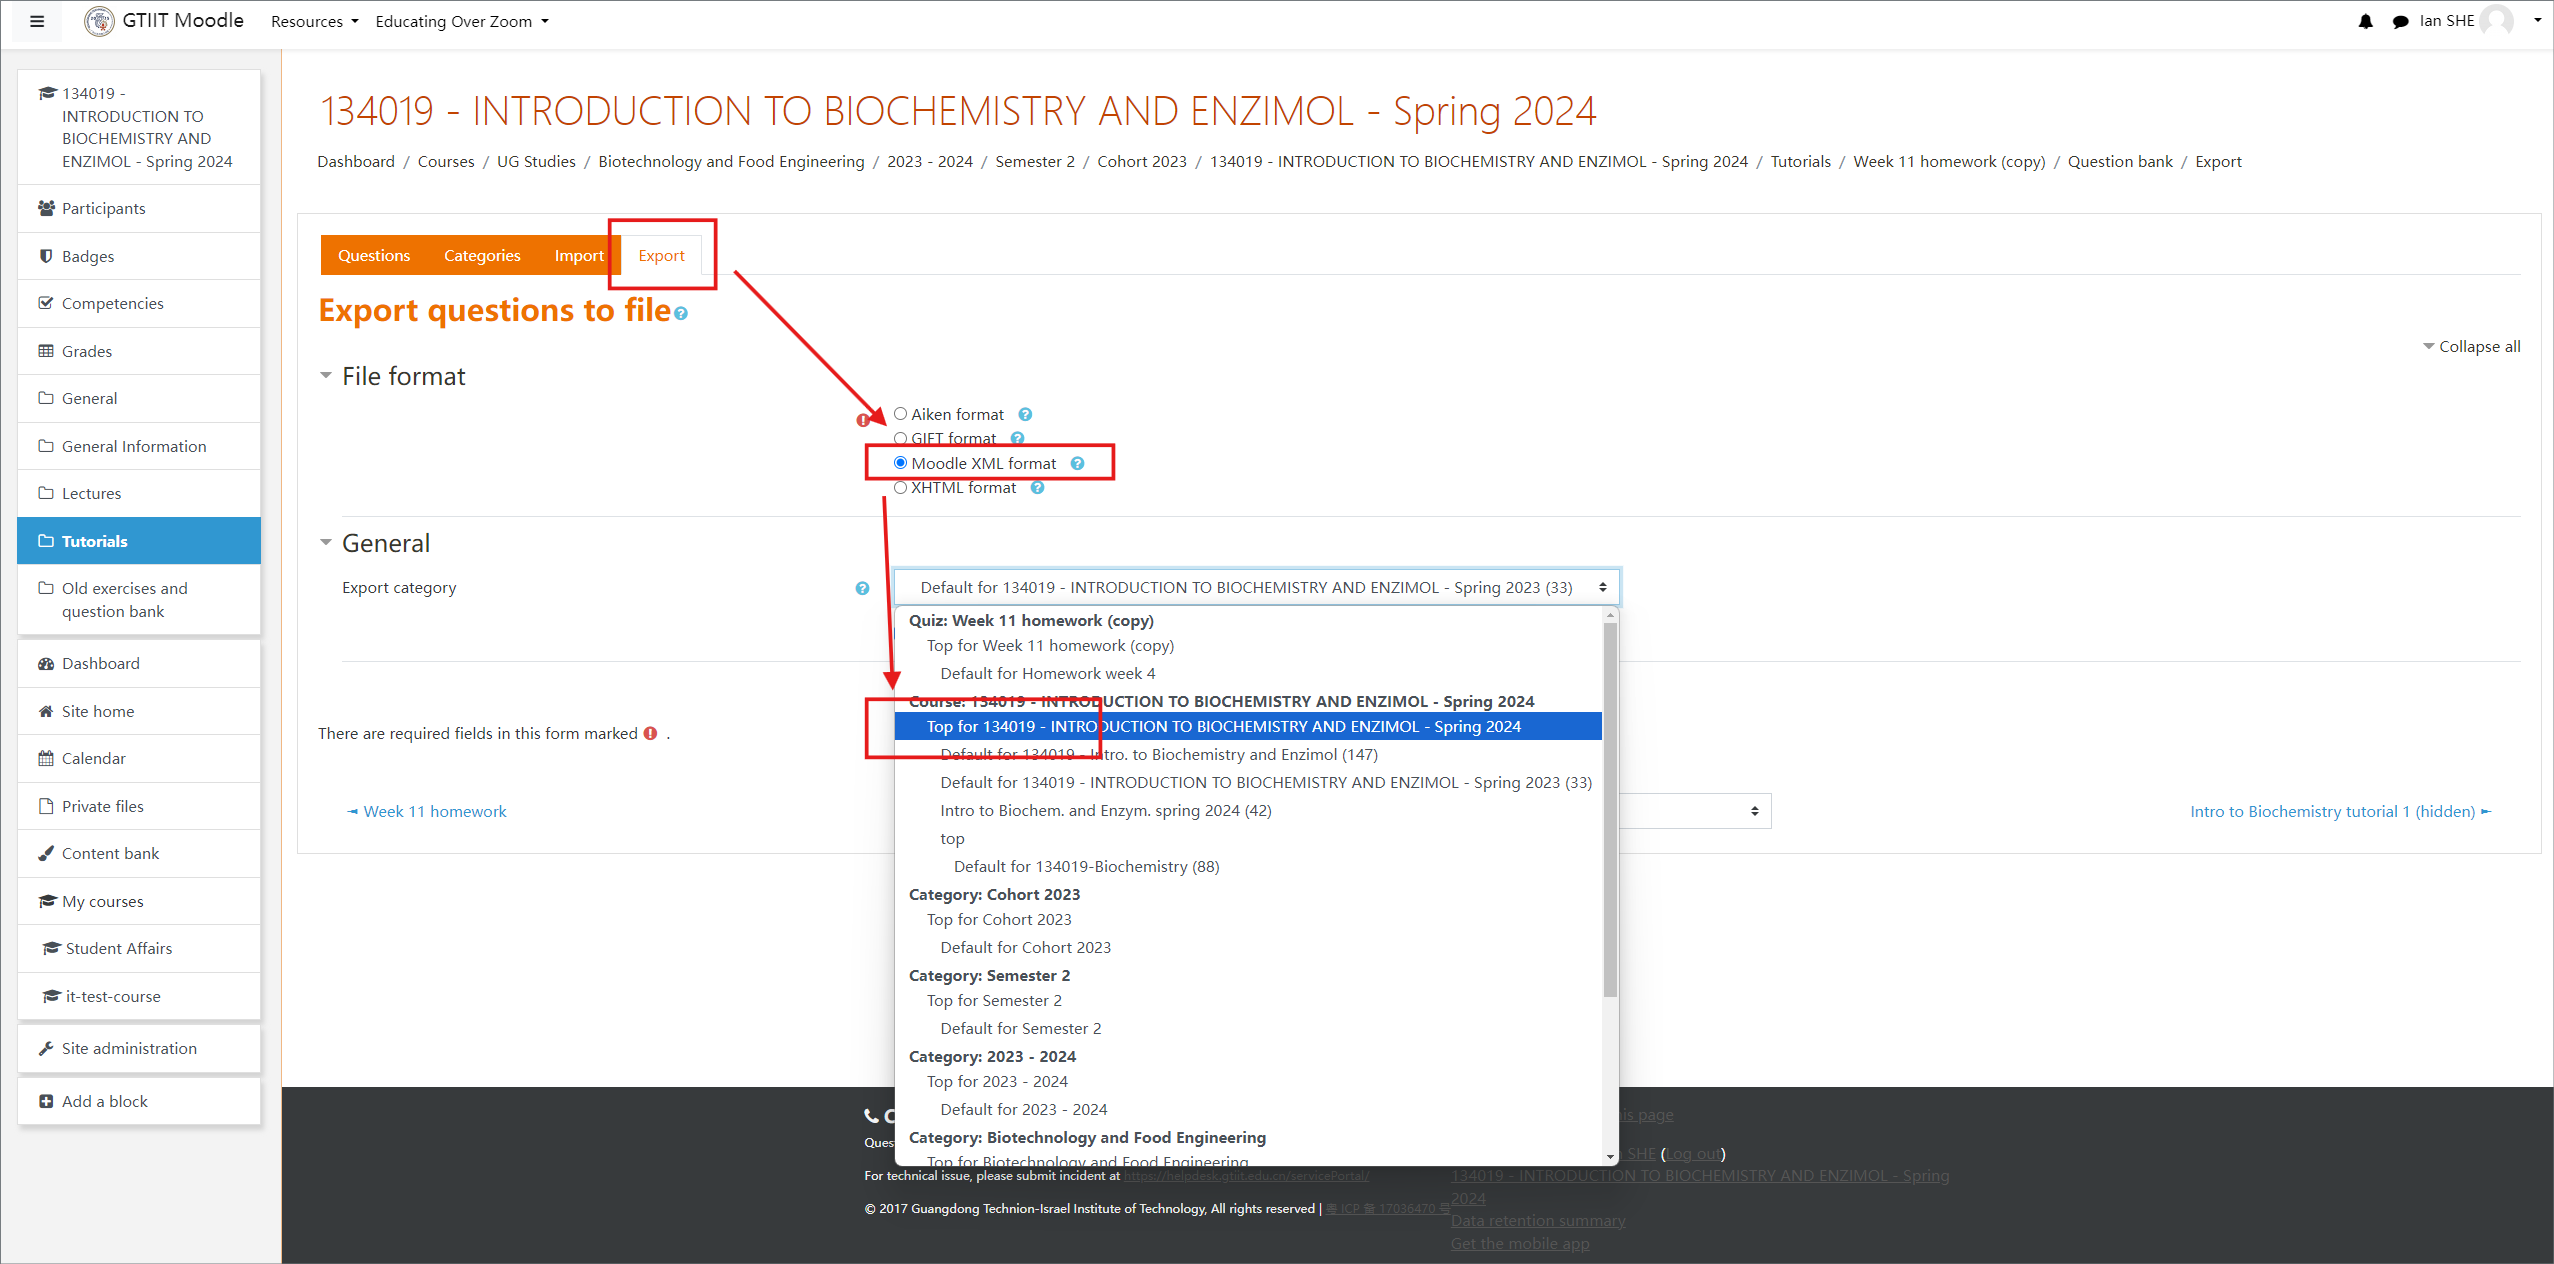Screen dimensions: 2554x1264
Task: Switch to the Import tab
Action: 579,256
